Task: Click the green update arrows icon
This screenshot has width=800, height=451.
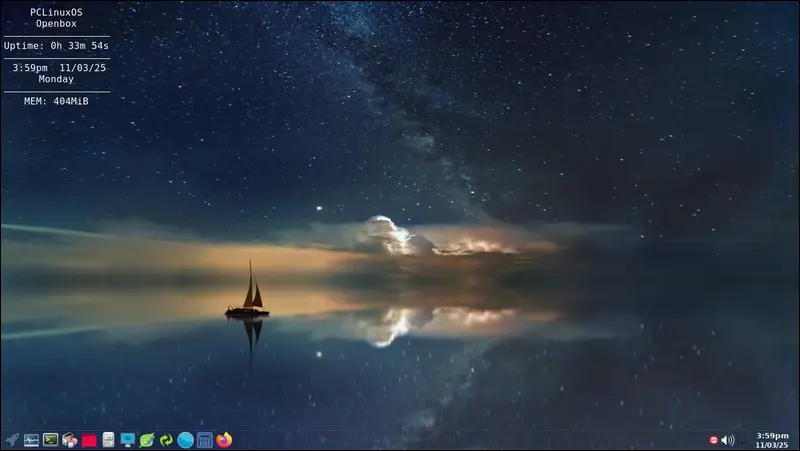Action: [x=166, y=440]
